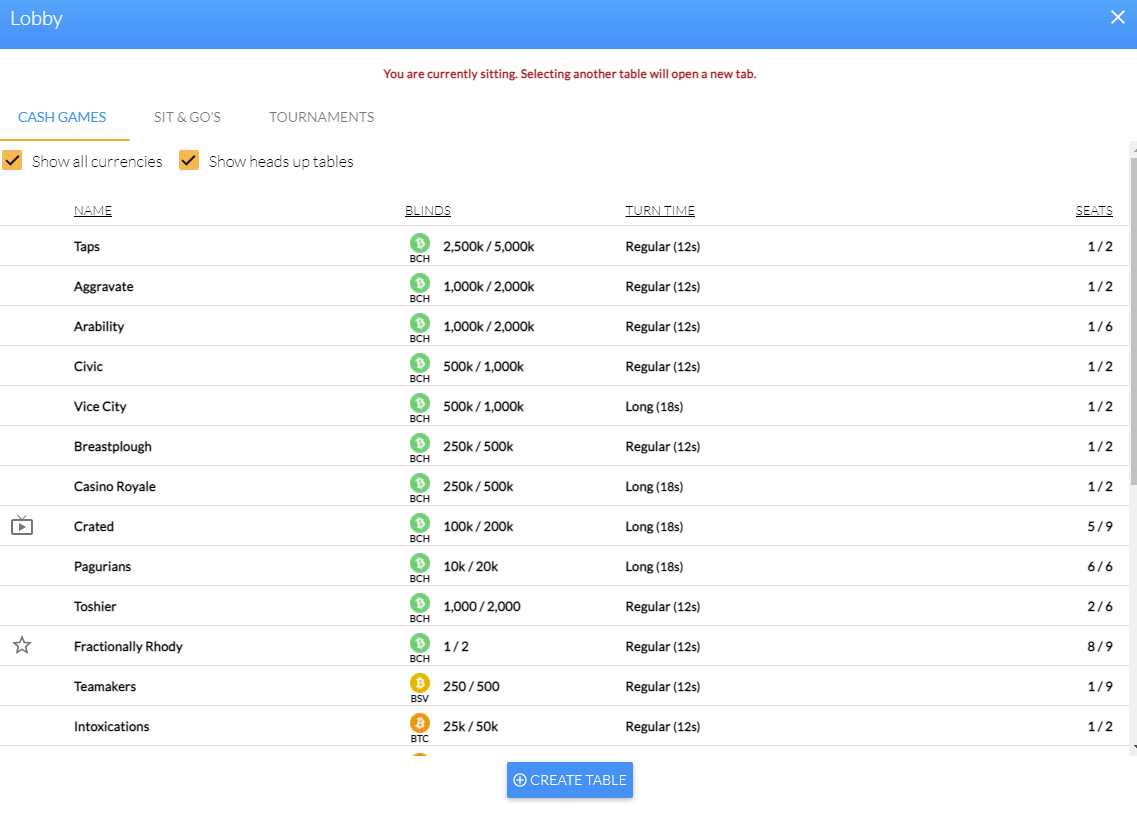Select the Arability table

coord(99,326)
